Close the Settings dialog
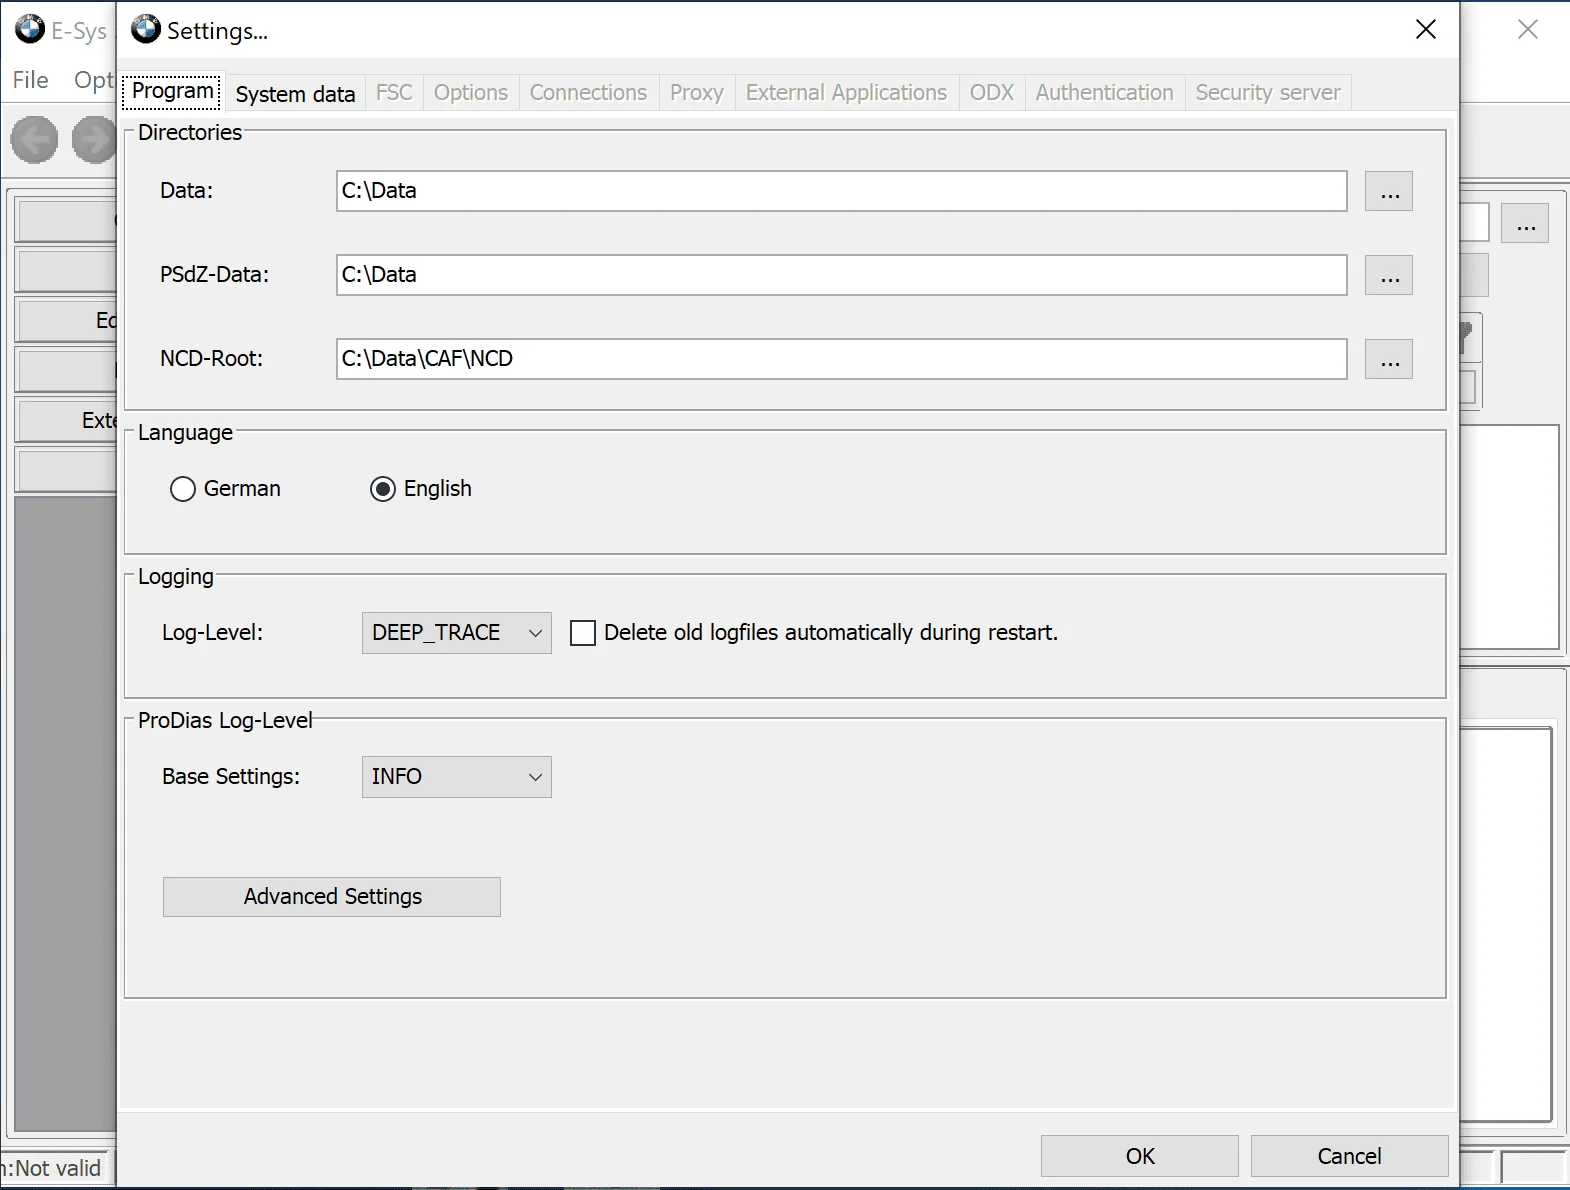The height and width of the screenshot is (1190, 1570). tap(1426, 30)
